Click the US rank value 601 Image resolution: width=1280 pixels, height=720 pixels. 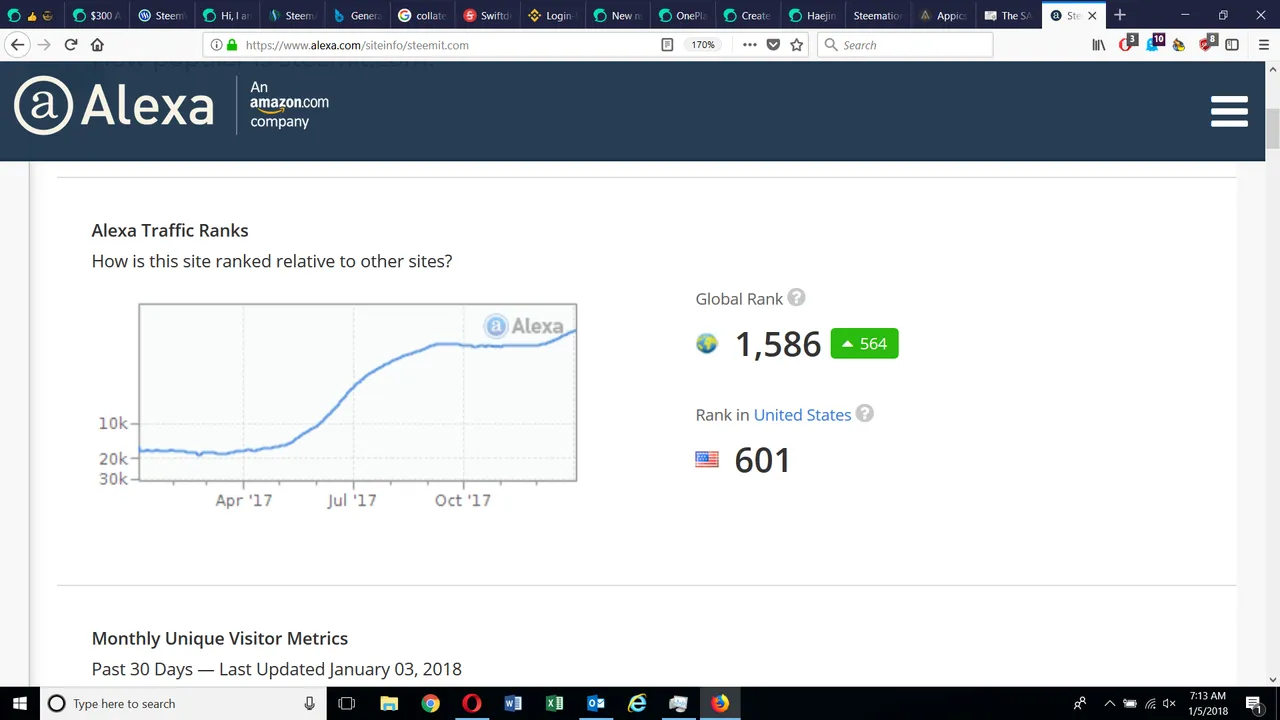click(762, 460)
